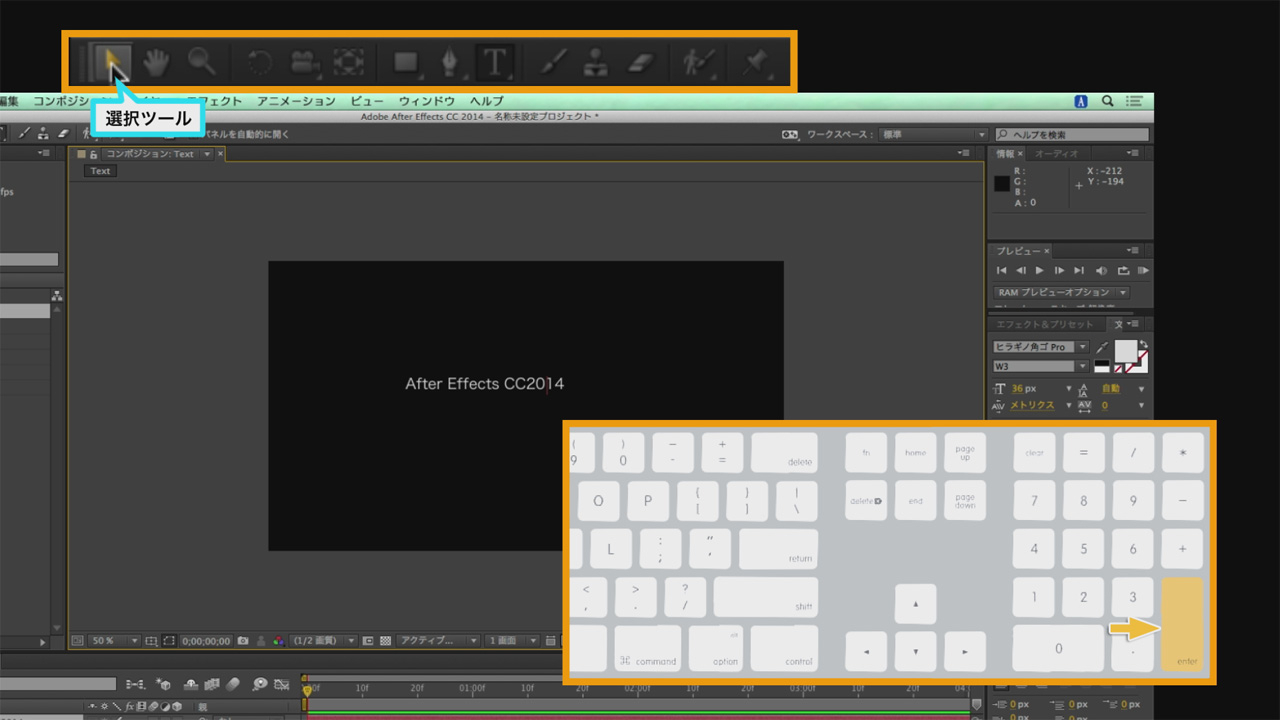Image resolution: width=1280 pixels, height=720 pixels.
Task: Open Notification Center in macOS menu bar
Action: click(1134, 101)
